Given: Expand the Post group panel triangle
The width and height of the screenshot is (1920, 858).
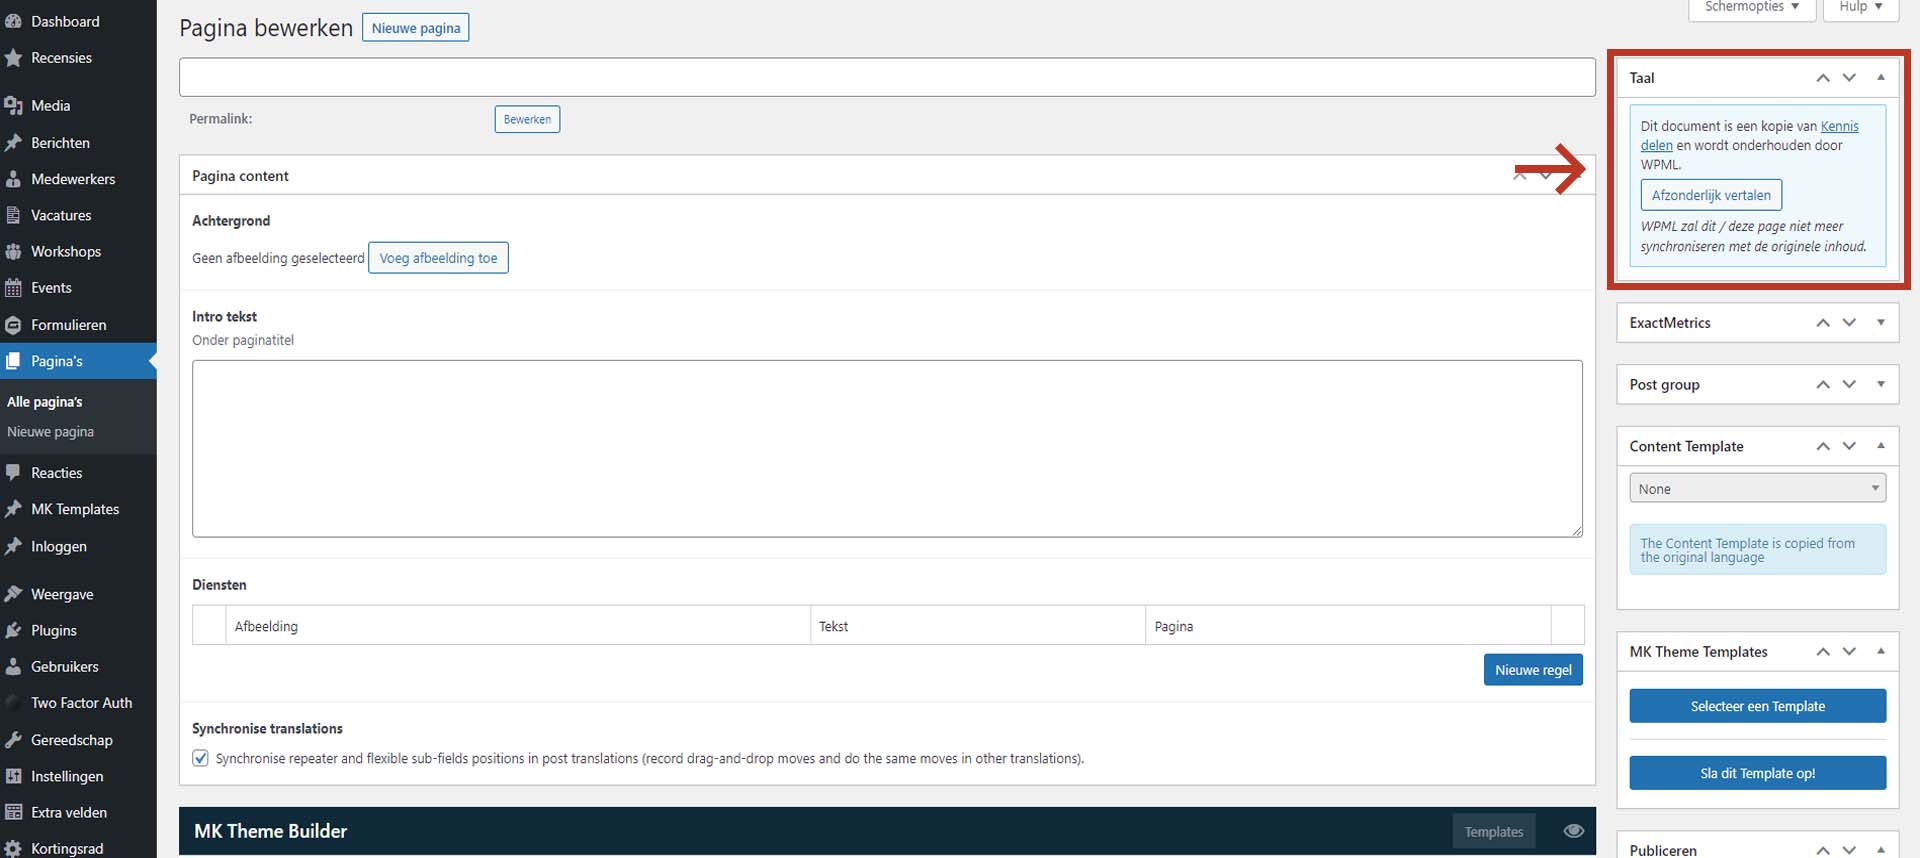Looking at the screenshot, I should (x=1881, y=384).
